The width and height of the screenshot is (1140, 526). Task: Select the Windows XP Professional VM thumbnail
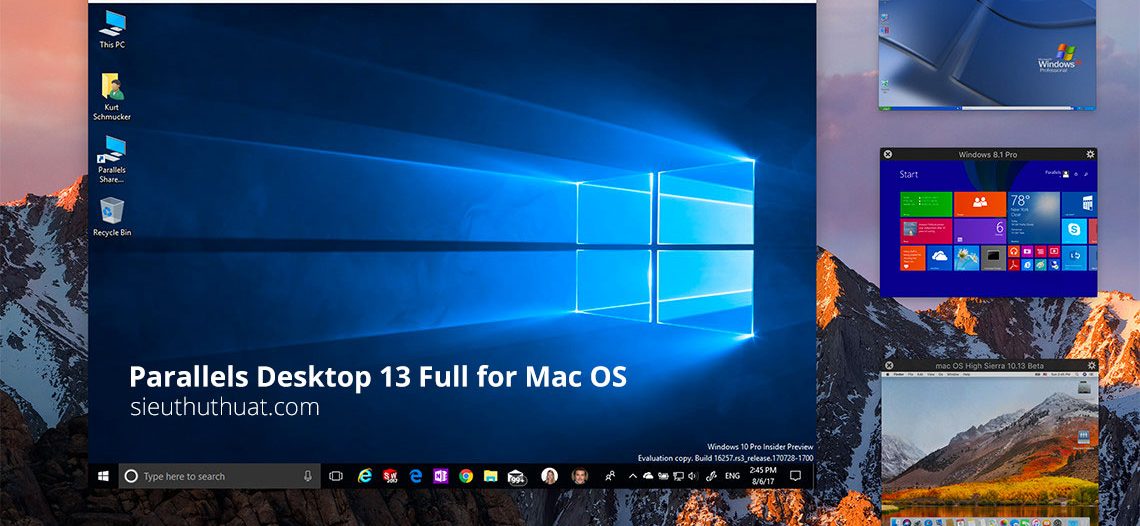click(x=987, y=55)
